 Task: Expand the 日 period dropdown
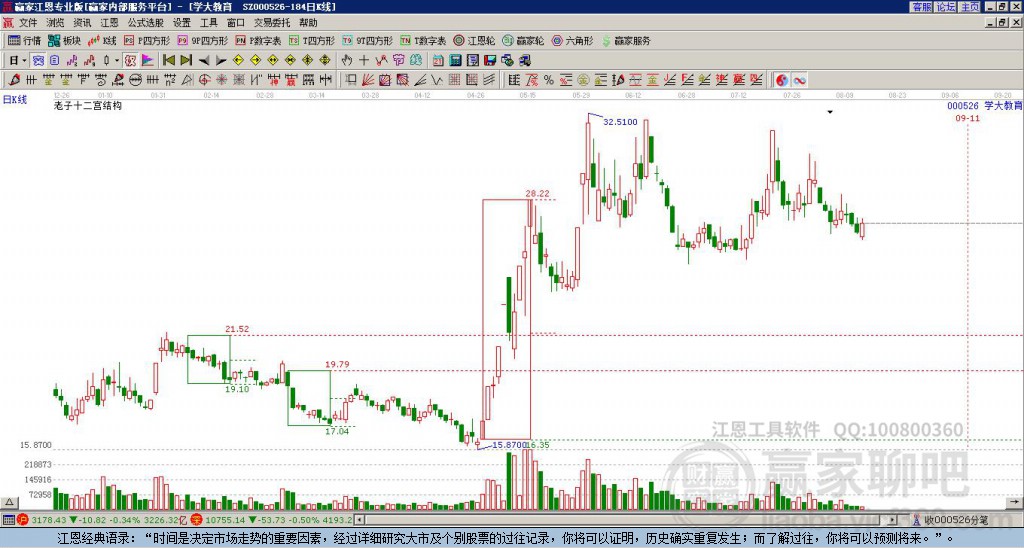[x=24, y=61]
